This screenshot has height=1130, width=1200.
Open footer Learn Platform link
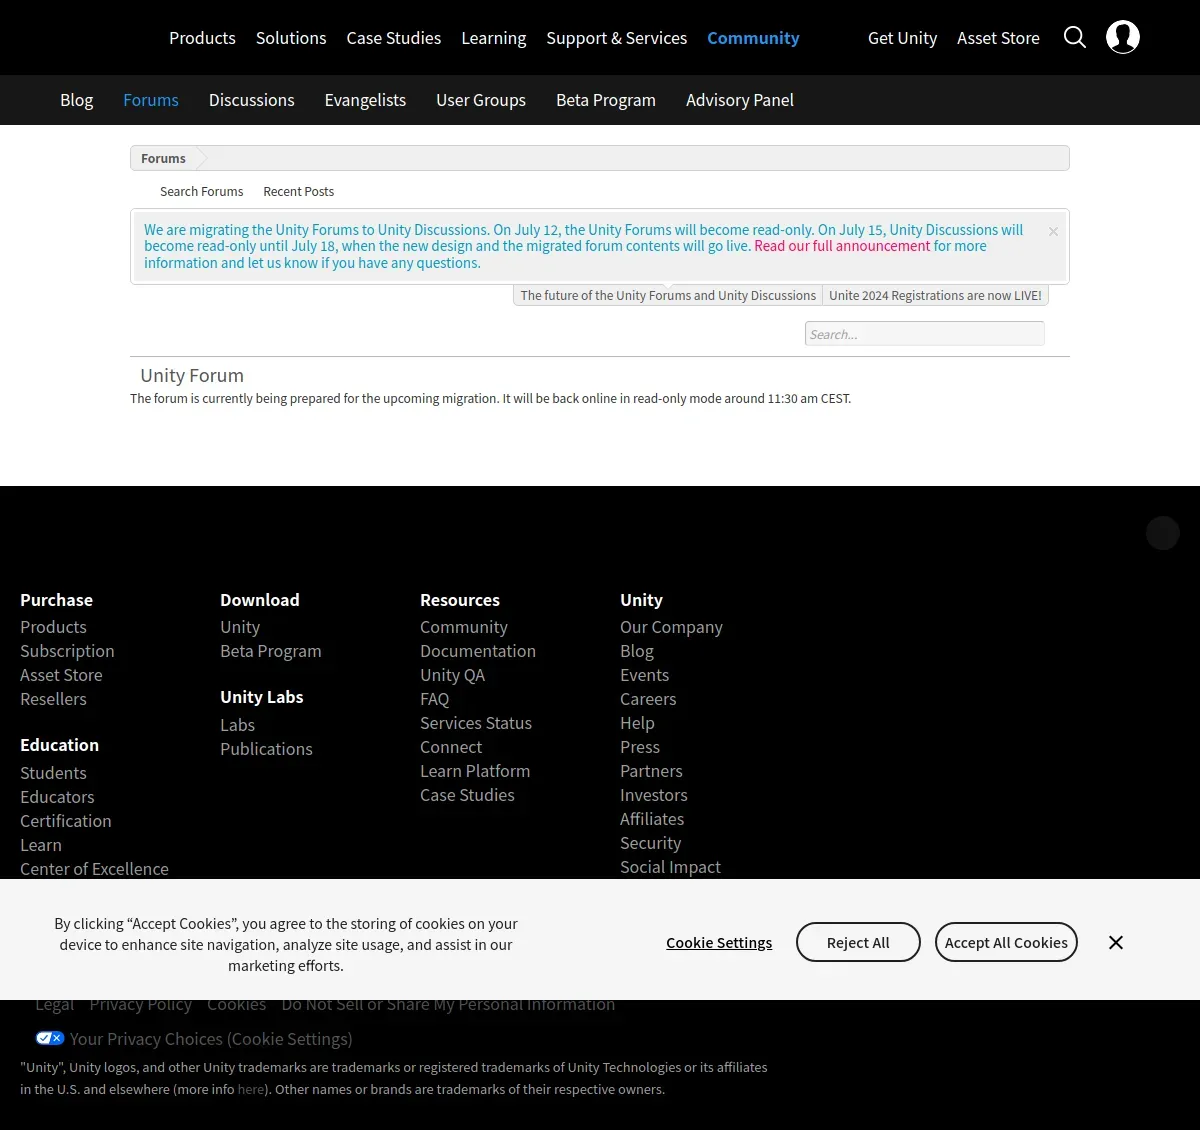coord(475,771)
